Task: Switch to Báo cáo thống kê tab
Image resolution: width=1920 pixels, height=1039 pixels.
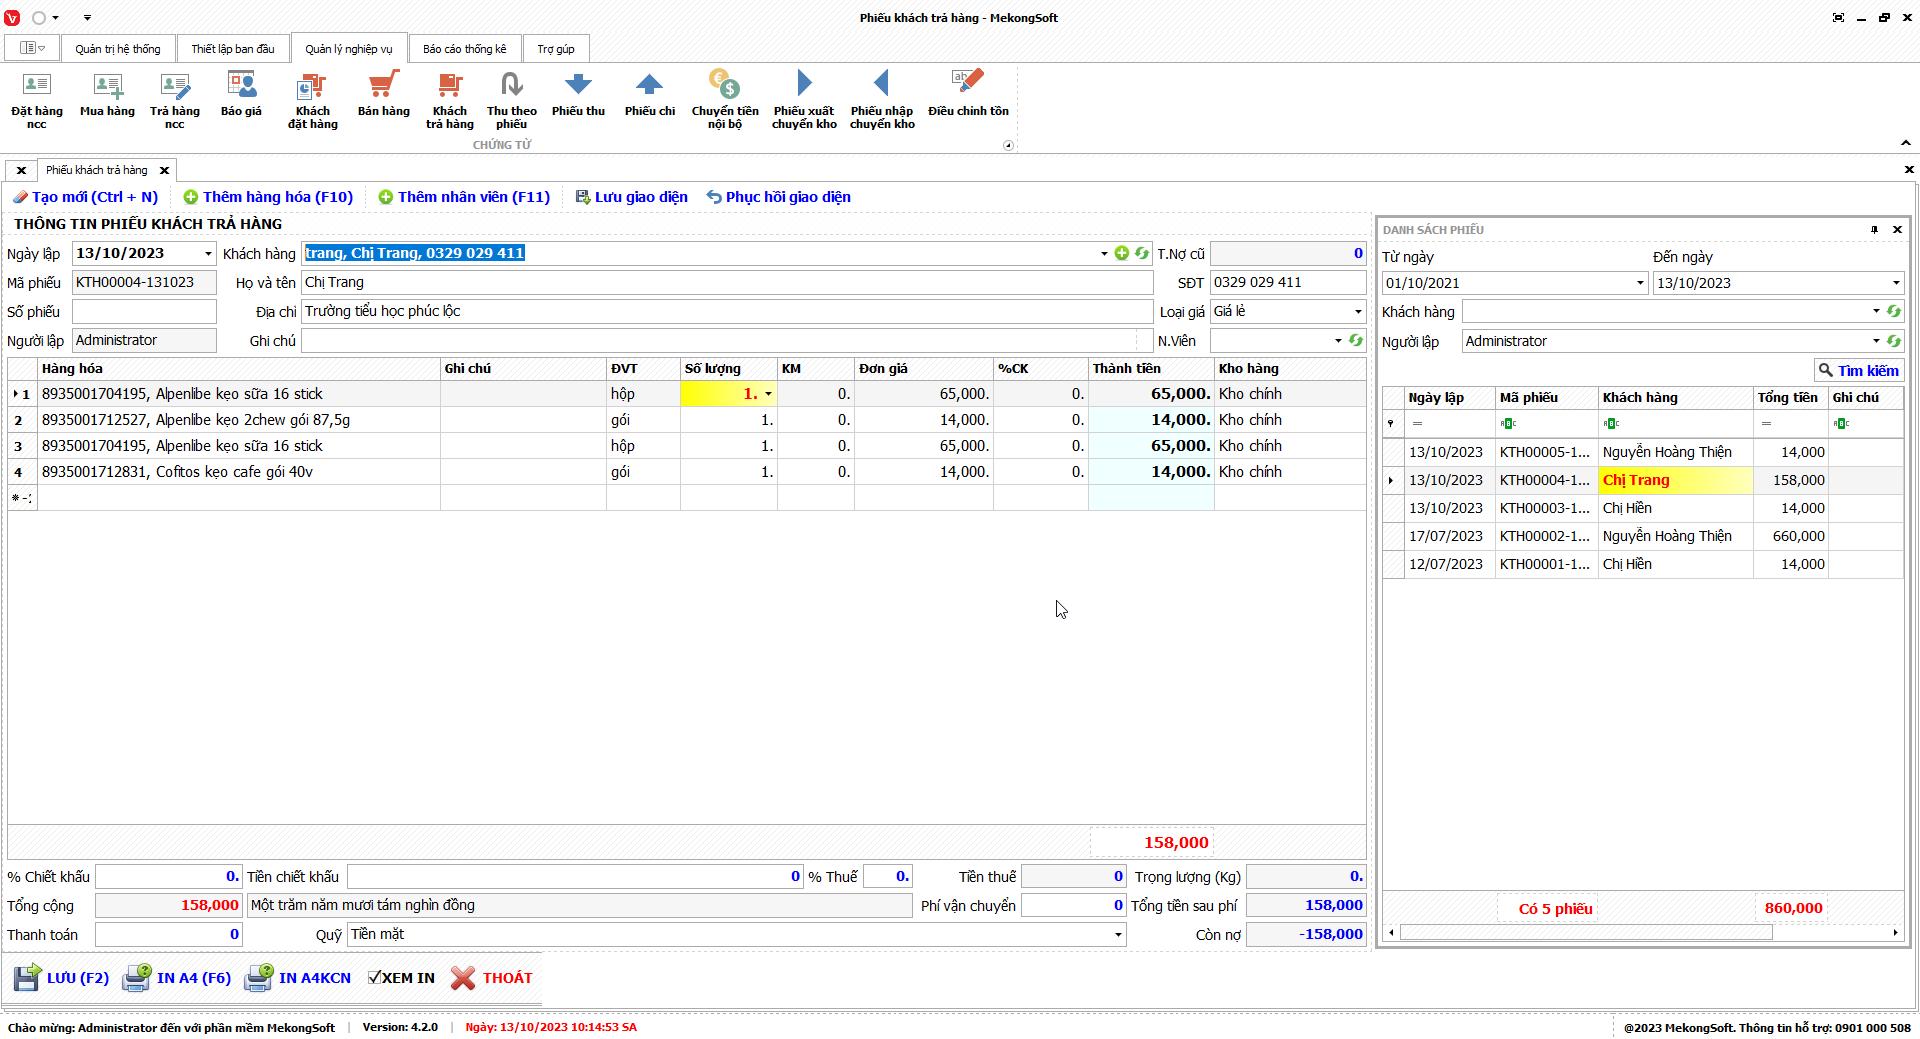Action: (464, 49)
